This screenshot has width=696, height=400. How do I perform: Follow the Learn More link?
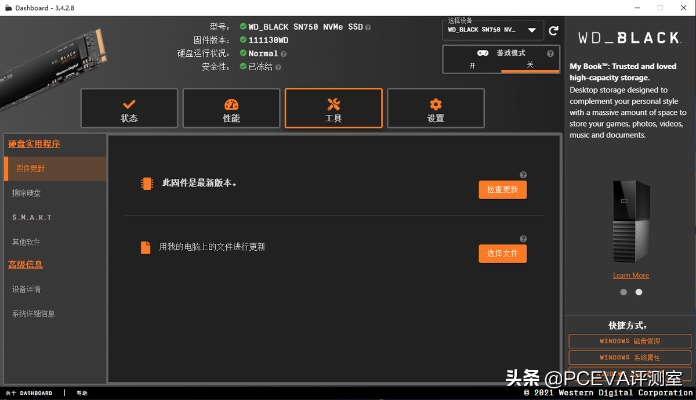(x=631, y=275)
